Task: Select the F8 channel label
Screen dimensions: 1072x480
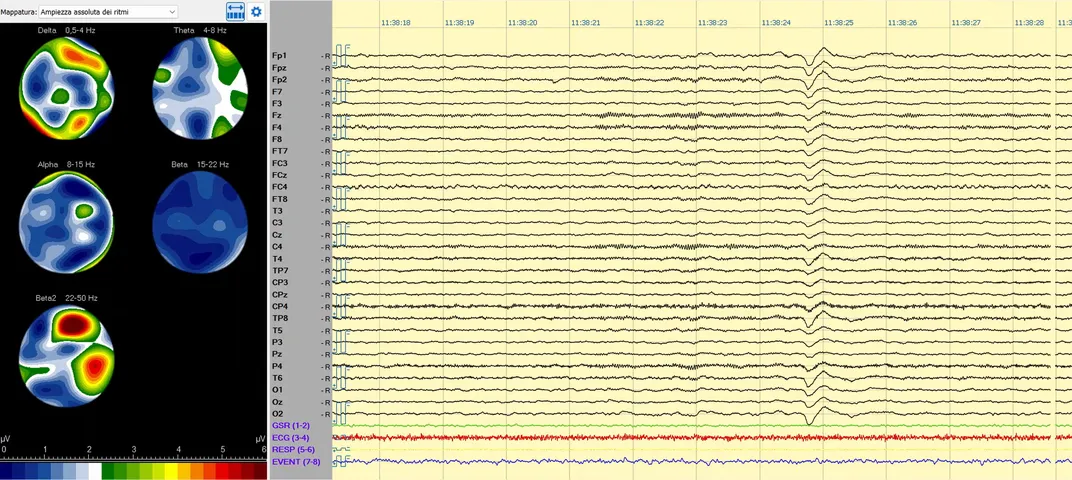Action: pyautogui.click(x=277, y=139)
